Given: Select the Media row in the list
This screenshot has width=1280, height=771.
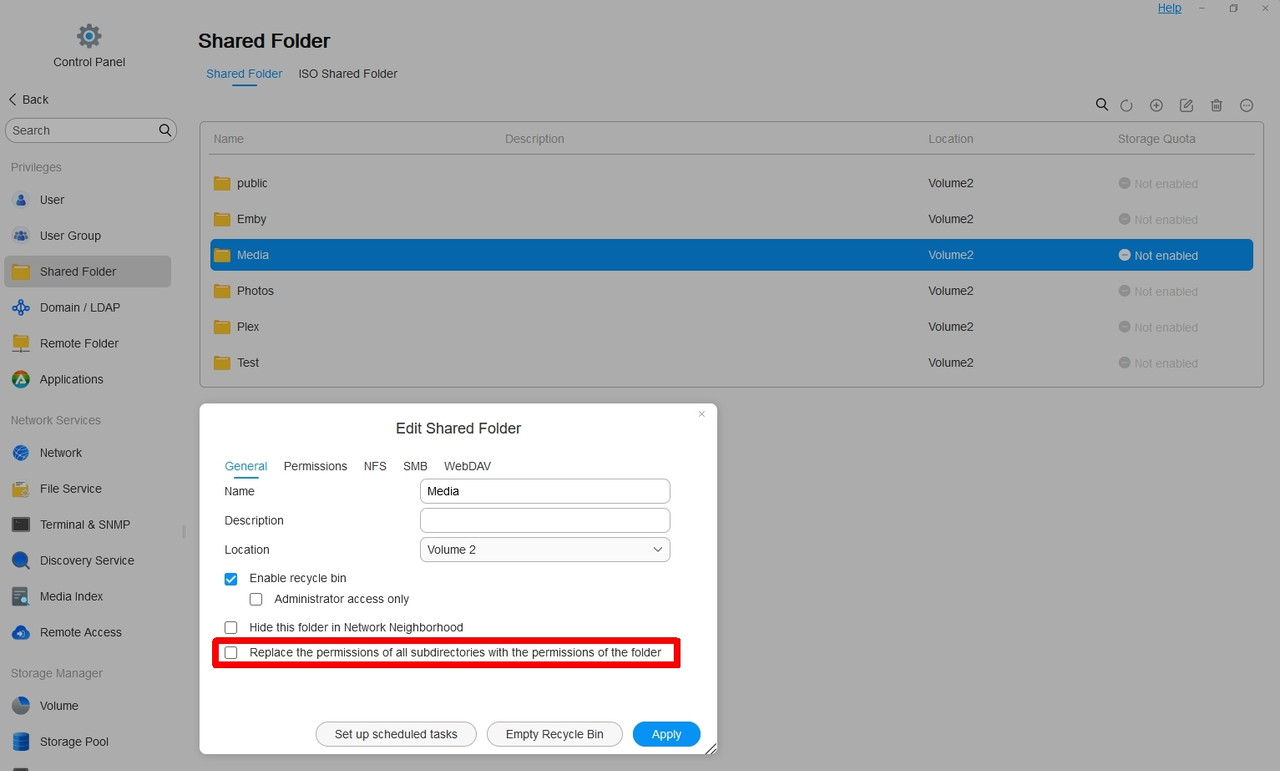Looking at the screenshot, I should pos(731,255).
